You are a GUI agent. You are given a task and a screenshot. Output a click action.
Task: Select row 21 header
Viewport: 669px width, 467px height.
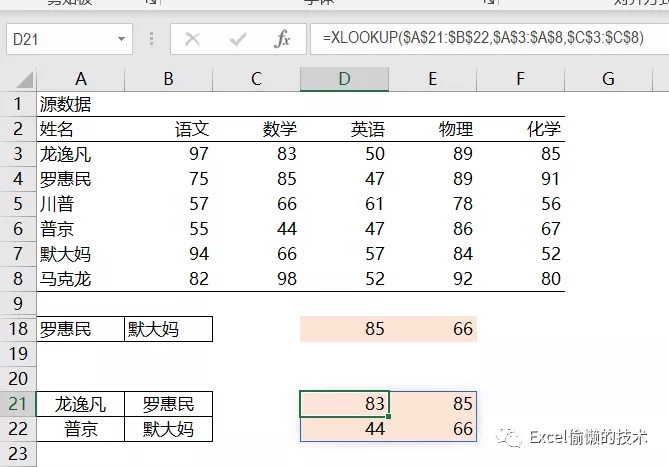tap(18, 404)
